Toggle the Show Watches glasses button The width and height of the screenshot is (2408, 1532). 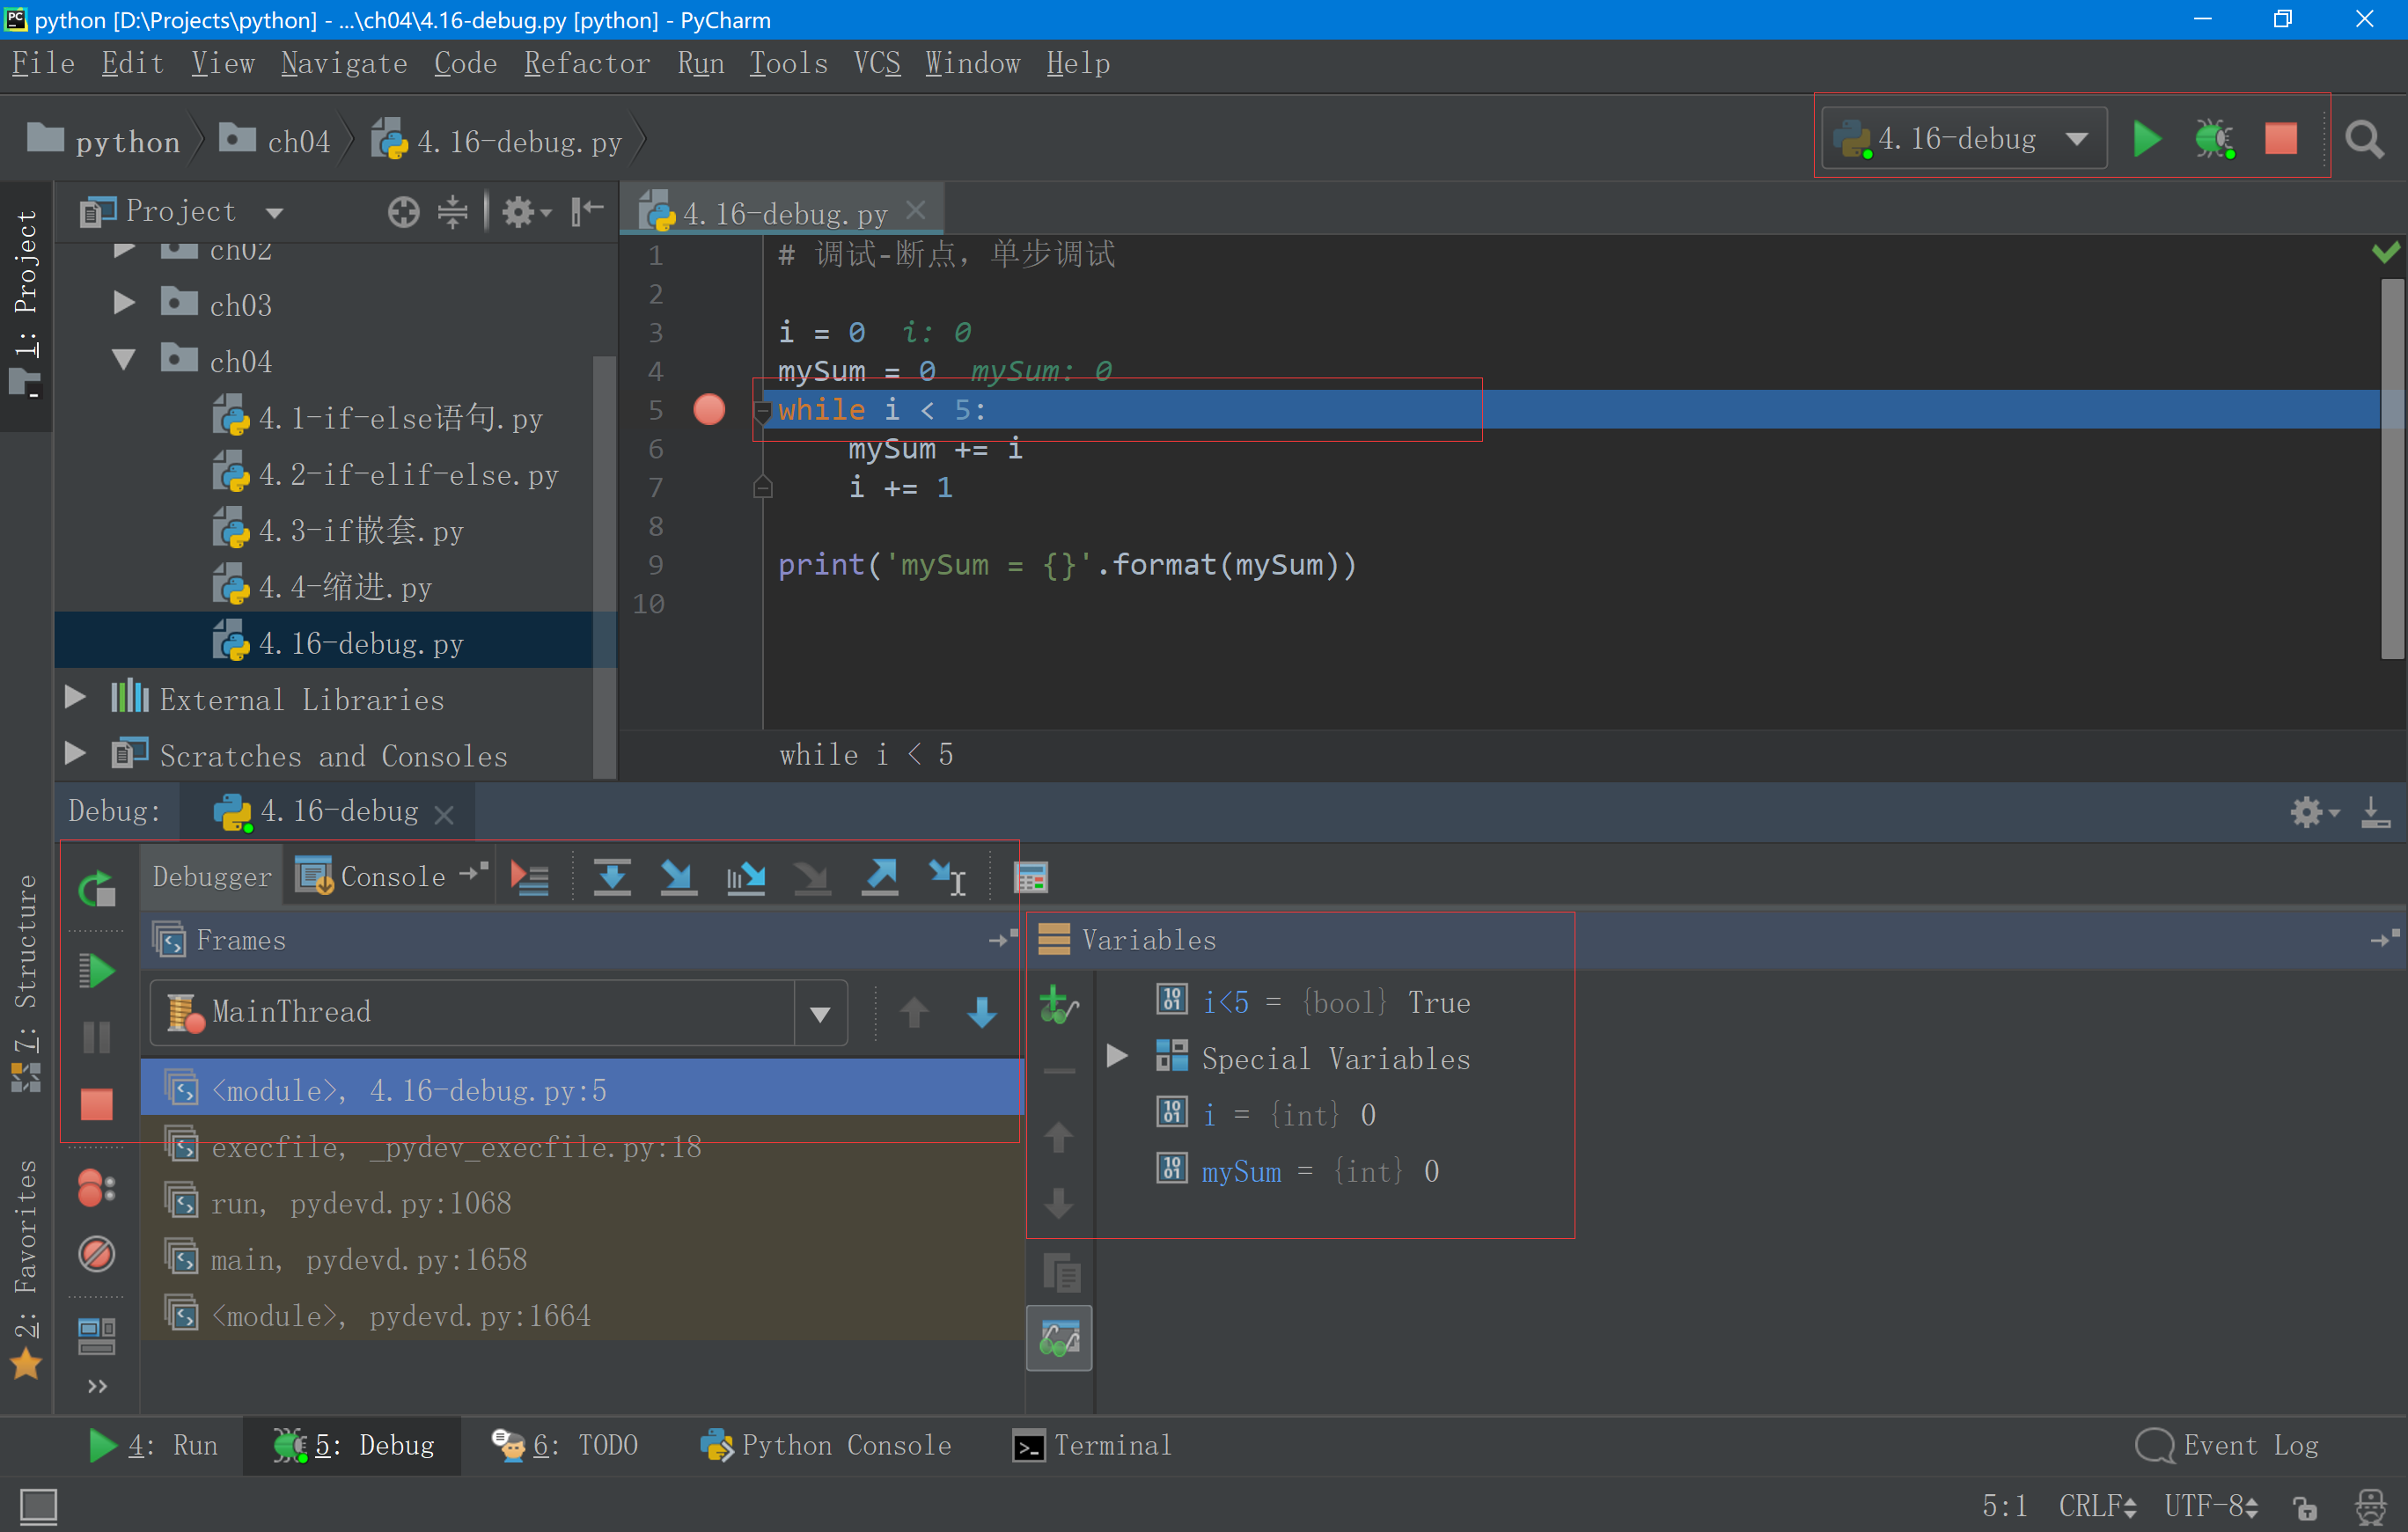(1059, 1337)
